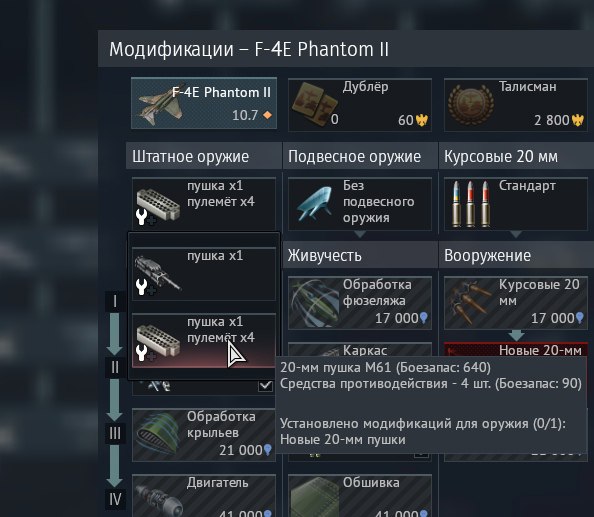This screenshot has height=517, width=594.
Task: Click the tier IV rank marker
Action: tap(115, 499)
